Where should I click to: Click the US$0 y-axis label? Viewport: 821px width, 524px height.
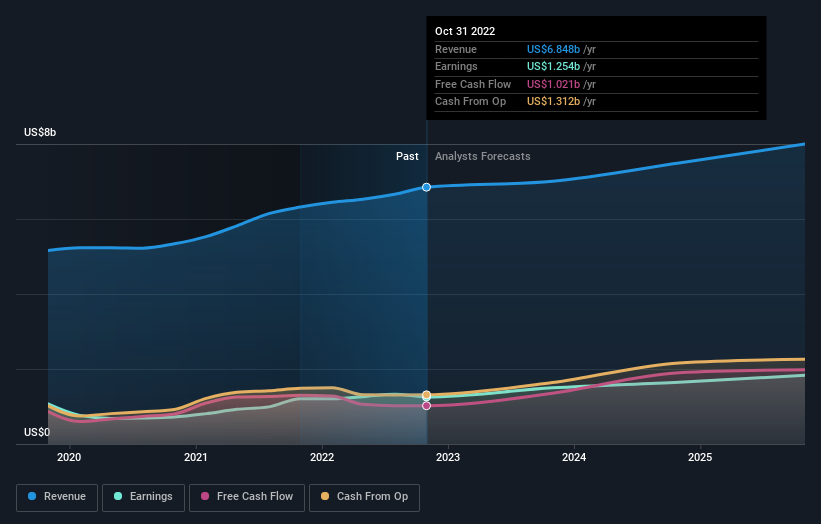click(37, 432)
